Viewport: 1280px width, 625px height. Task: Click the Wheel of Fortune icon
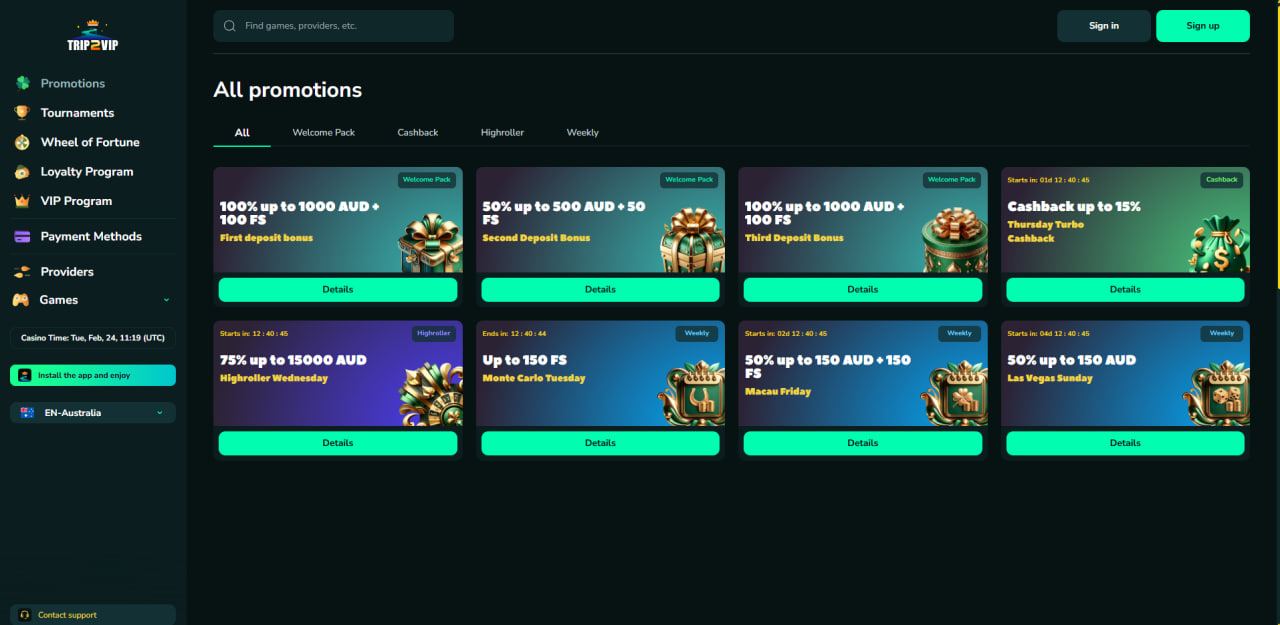22,142
